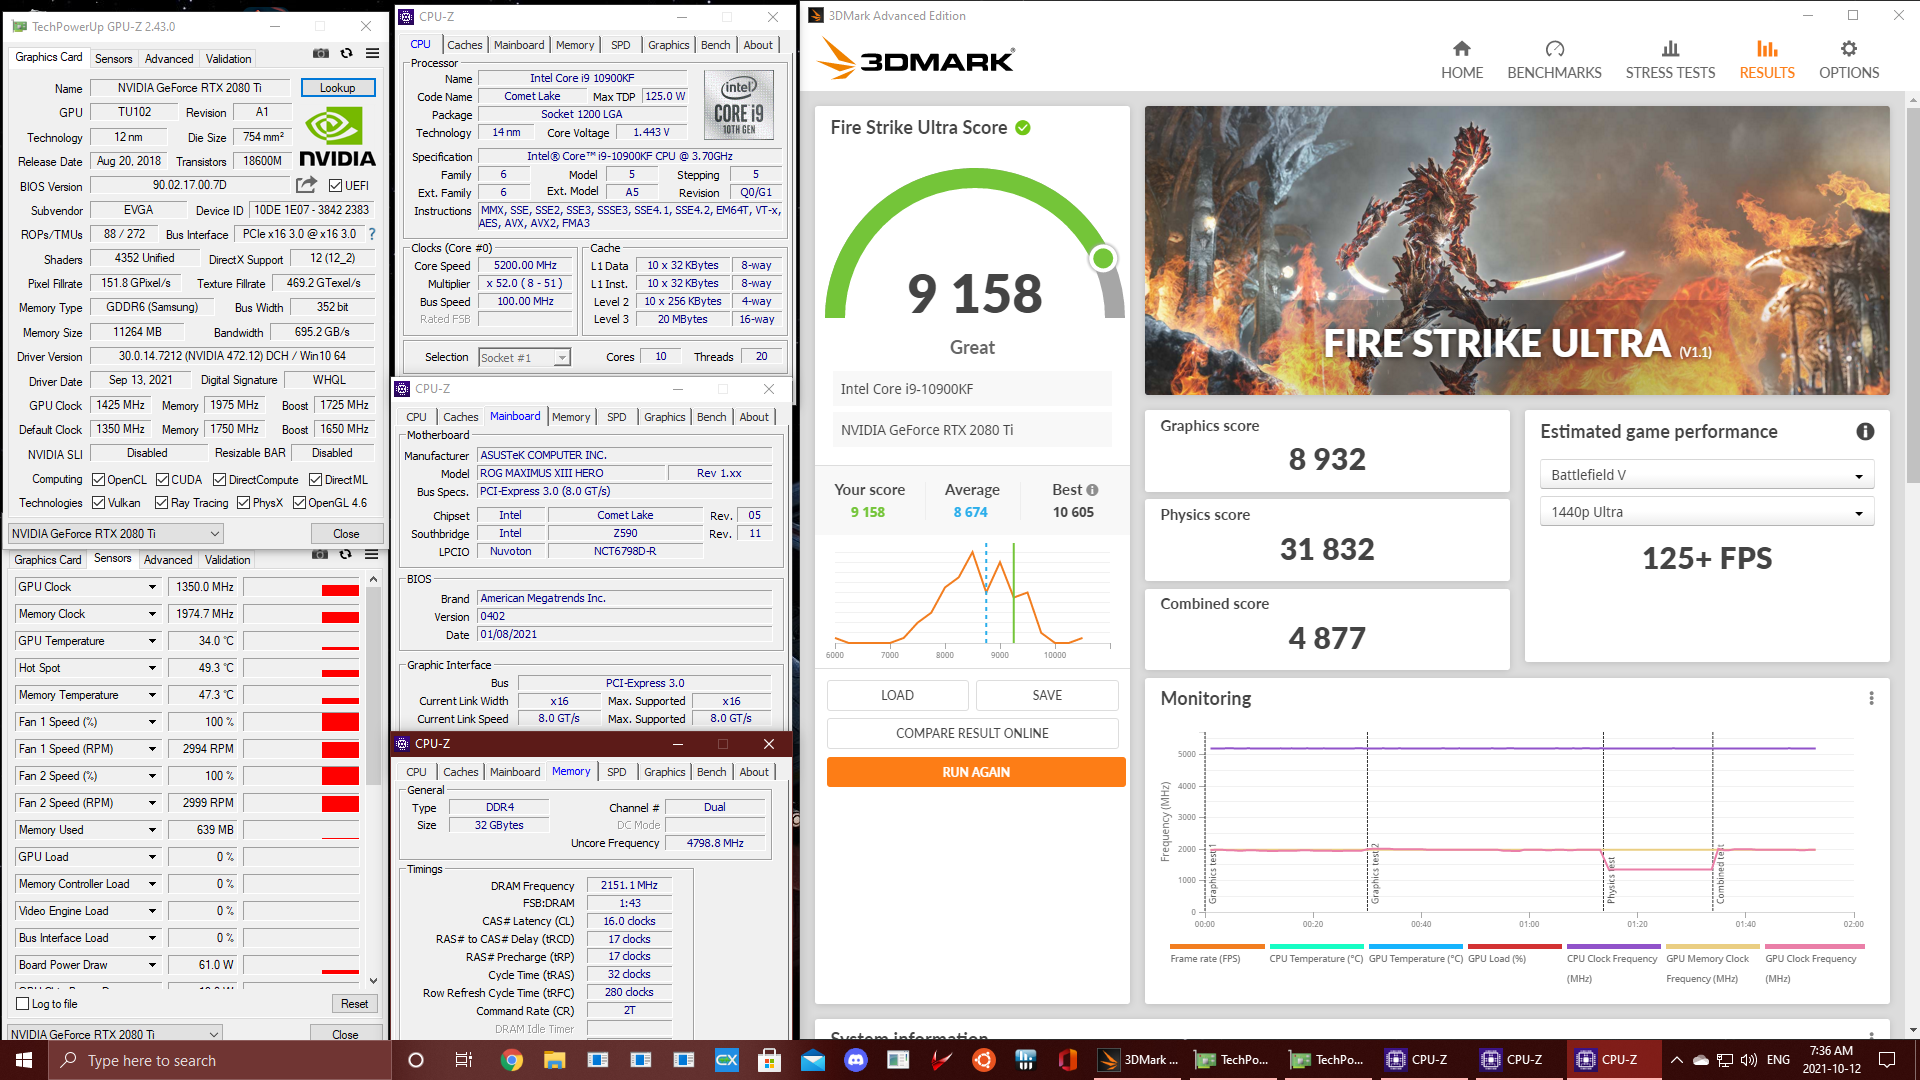Open STRESS TESTS section in 3DMark
The height and width of the screenshot is (1080, 1920).
tap(1670, 60)
